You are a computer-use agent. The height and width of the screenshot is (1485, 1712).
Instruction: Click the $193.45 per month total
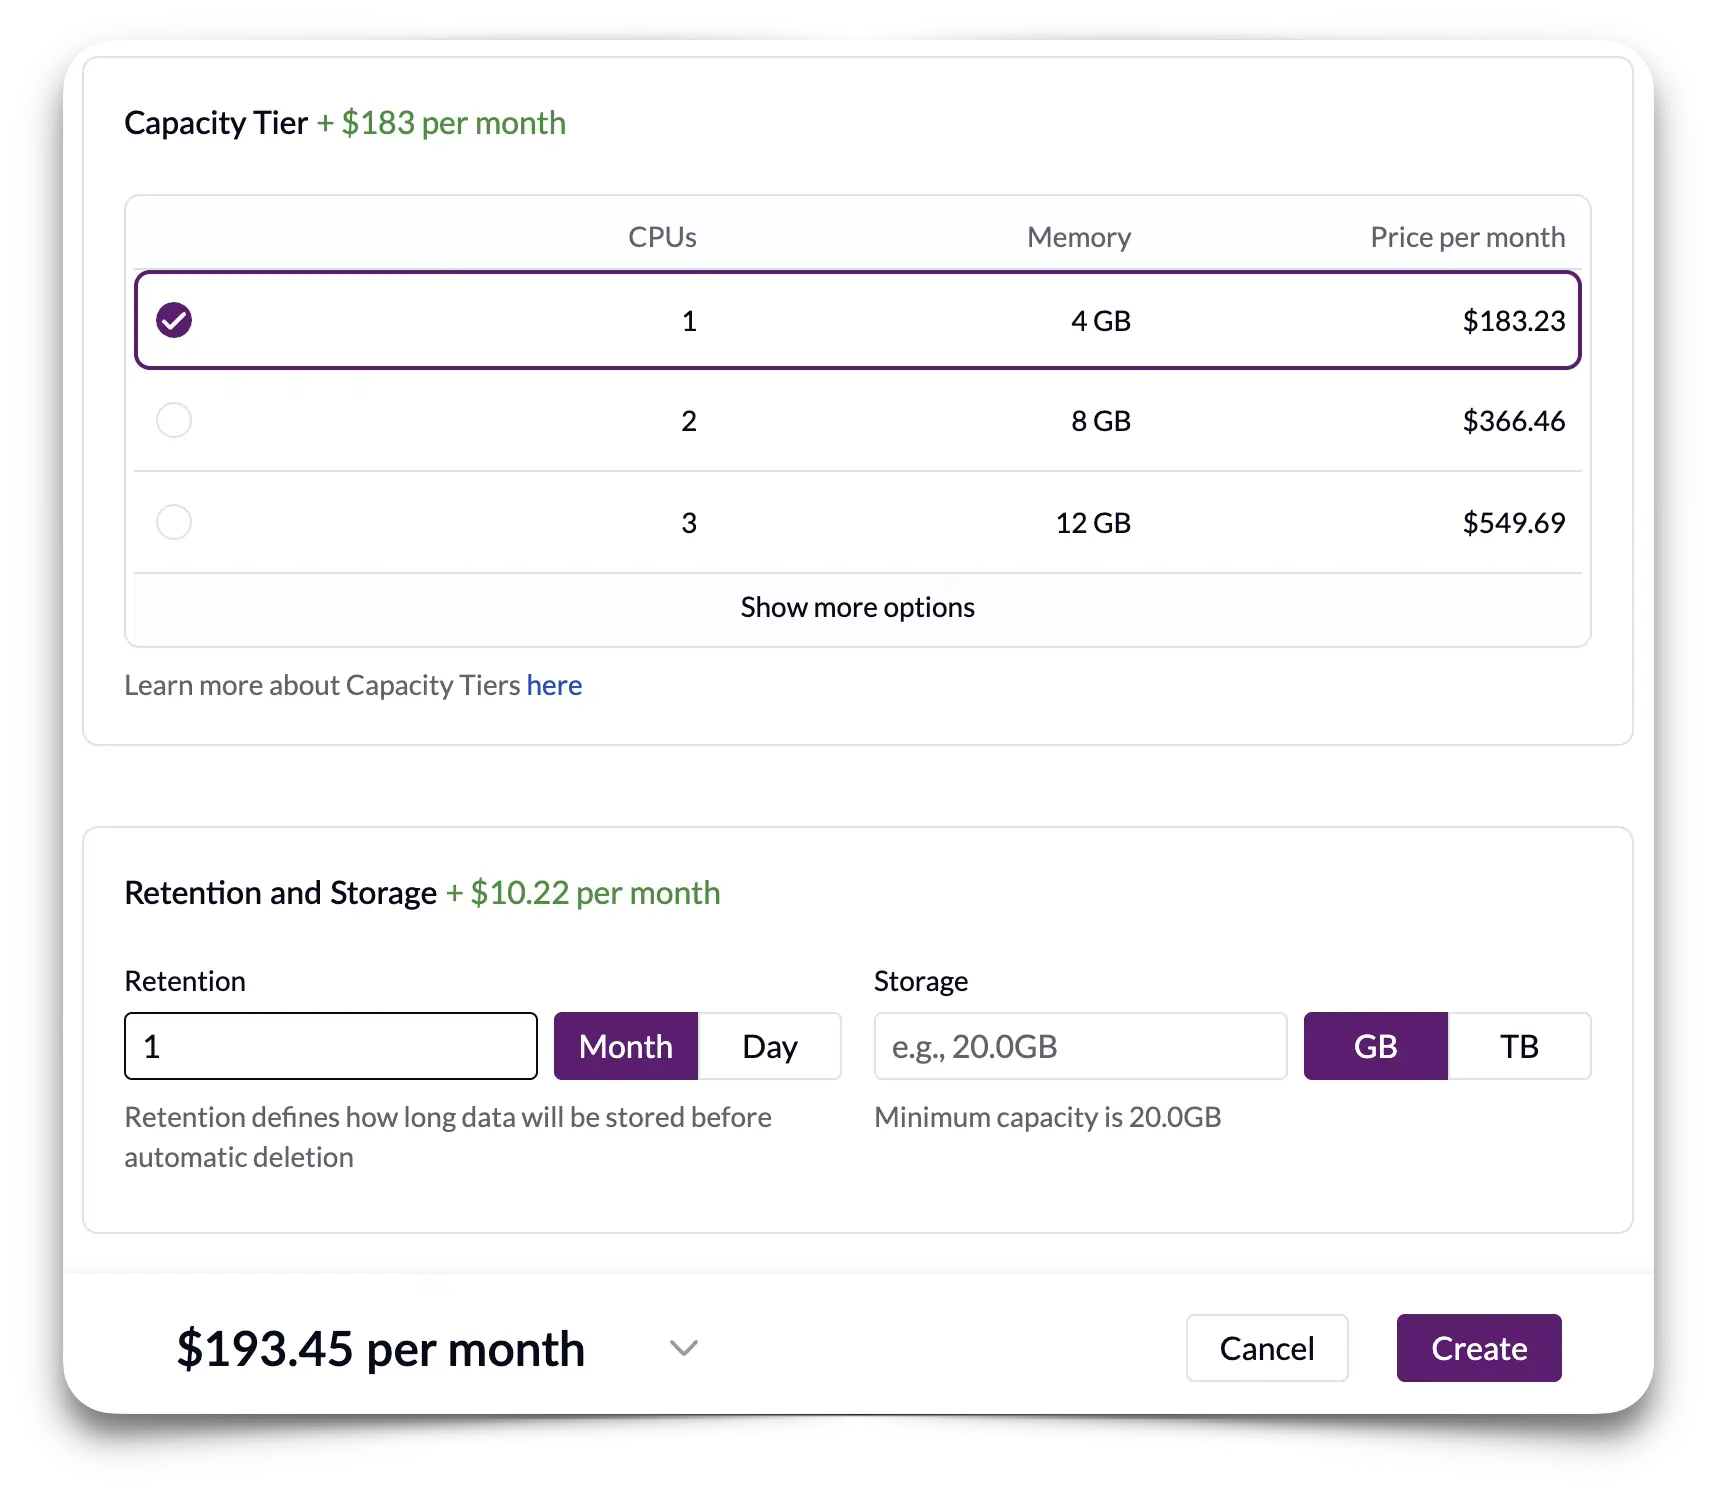(380, 1349)
